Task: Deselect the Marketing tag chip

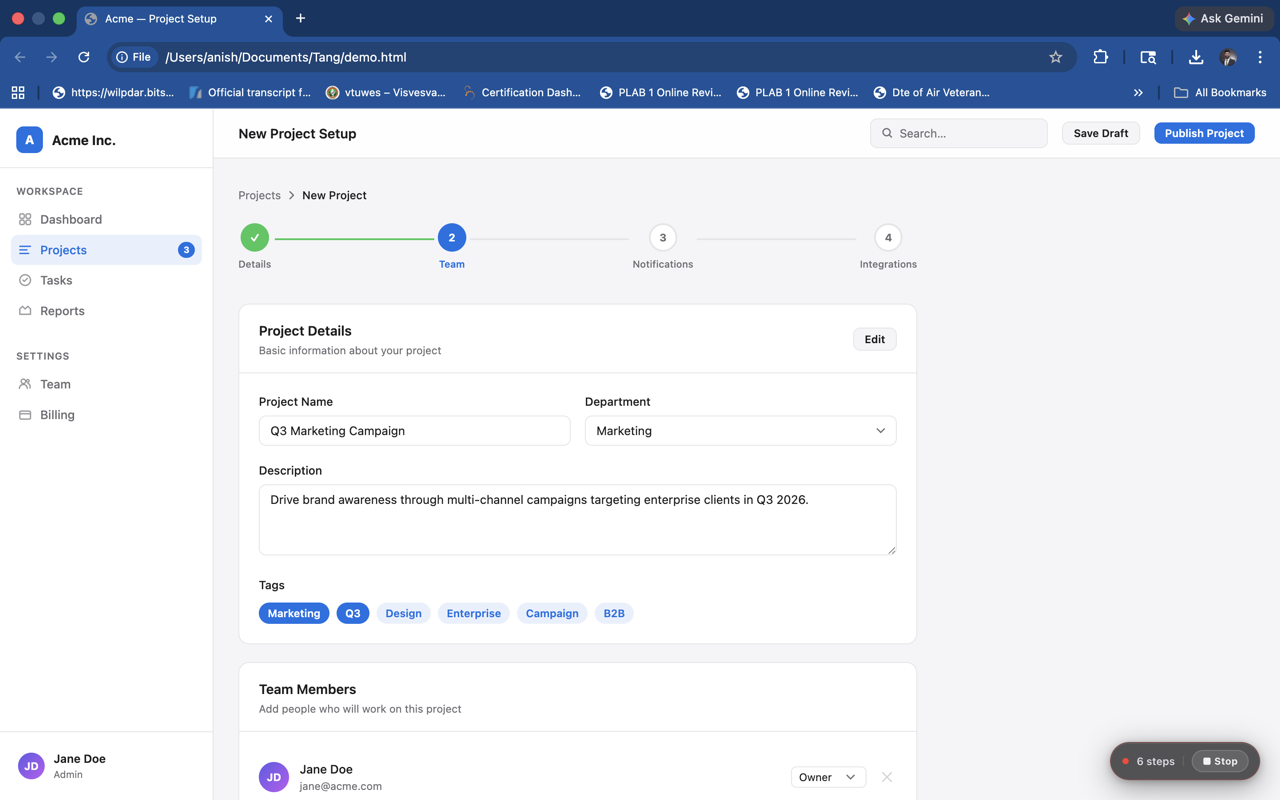Action: click(x=294, y=613)
